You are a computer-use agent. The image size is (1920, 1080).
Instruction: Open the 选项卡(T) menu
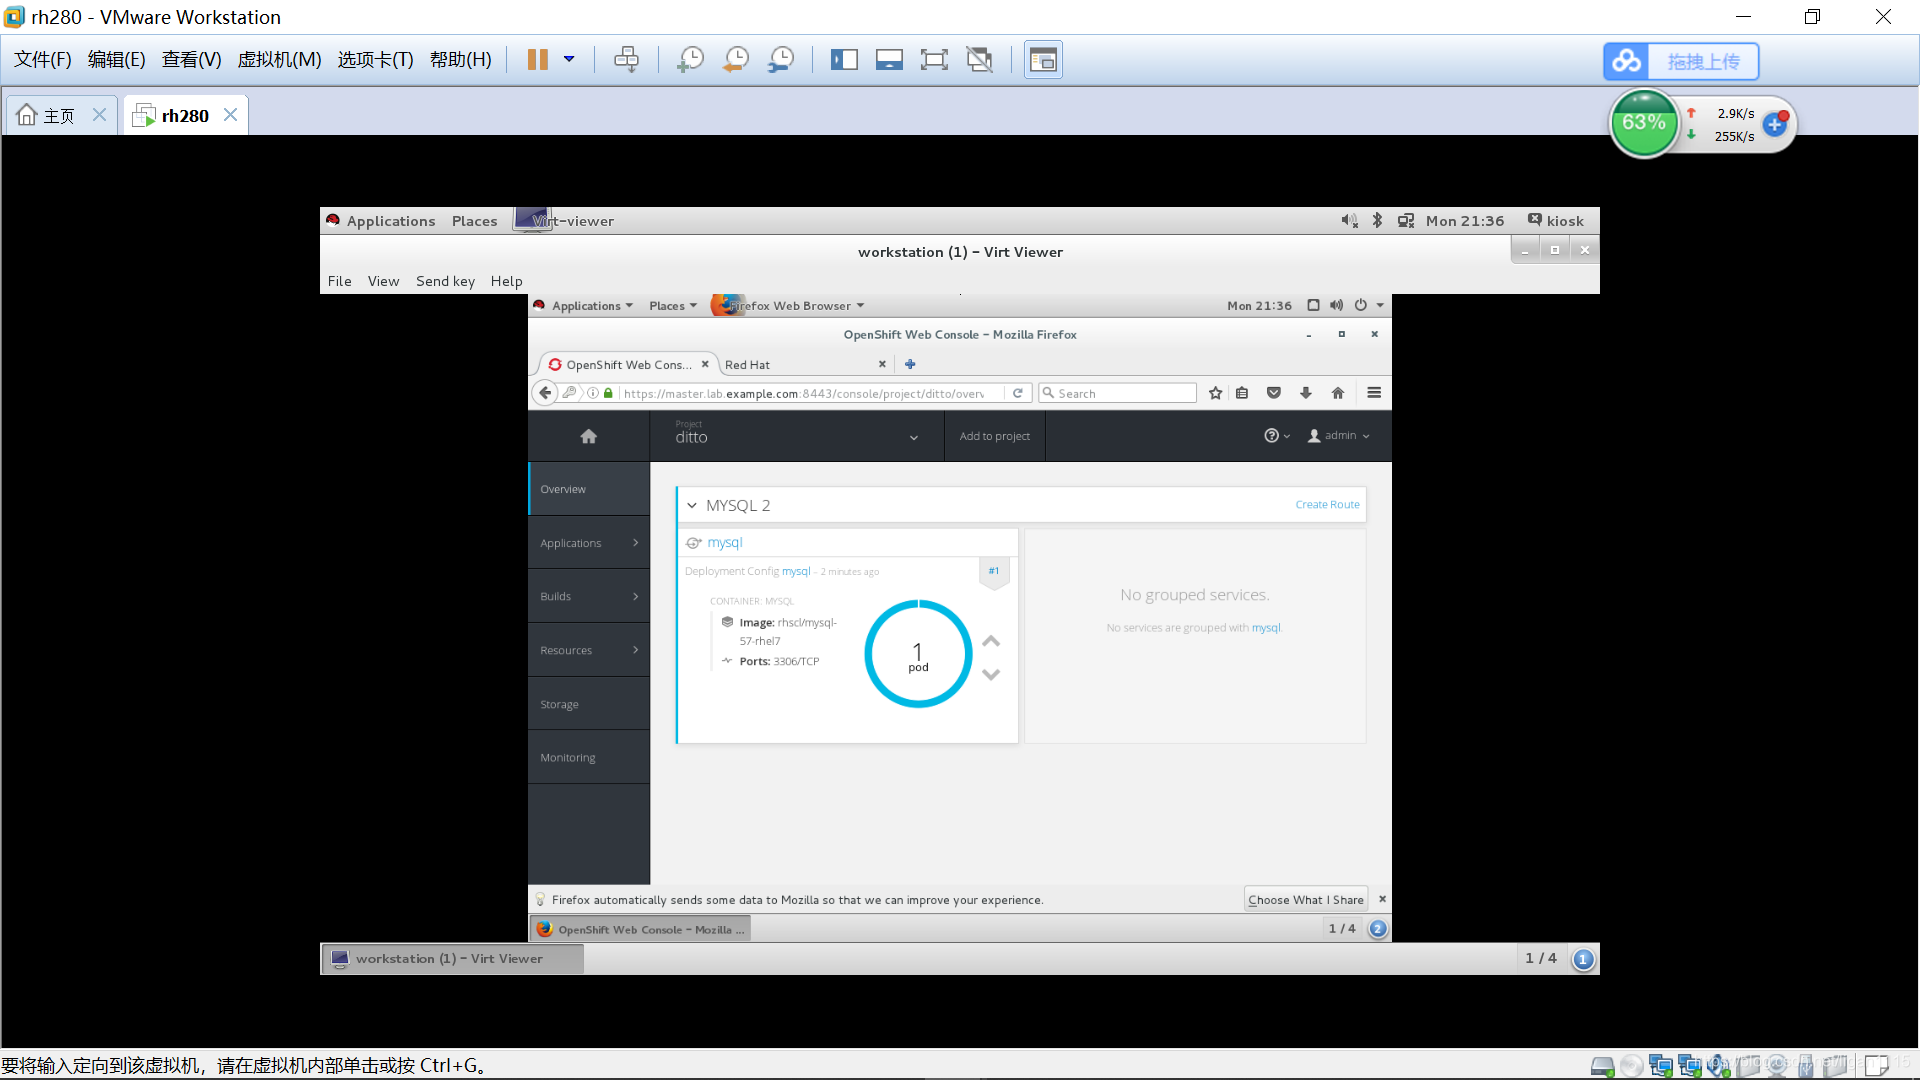pyautogui.click(x=375, y=60)
